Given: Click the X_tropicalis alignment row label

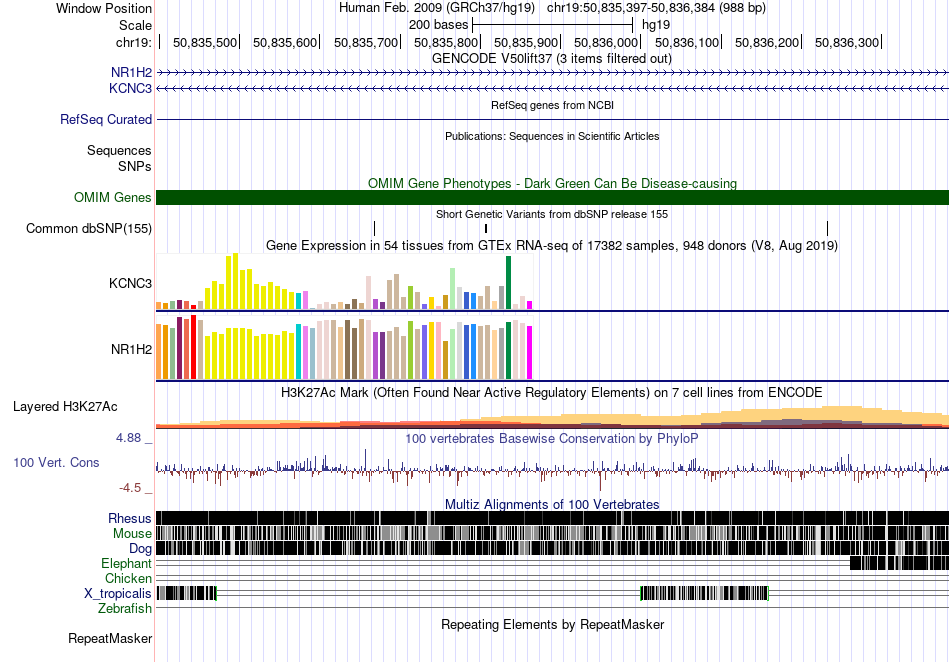Looking at the screenshot, I should point(118,594).
